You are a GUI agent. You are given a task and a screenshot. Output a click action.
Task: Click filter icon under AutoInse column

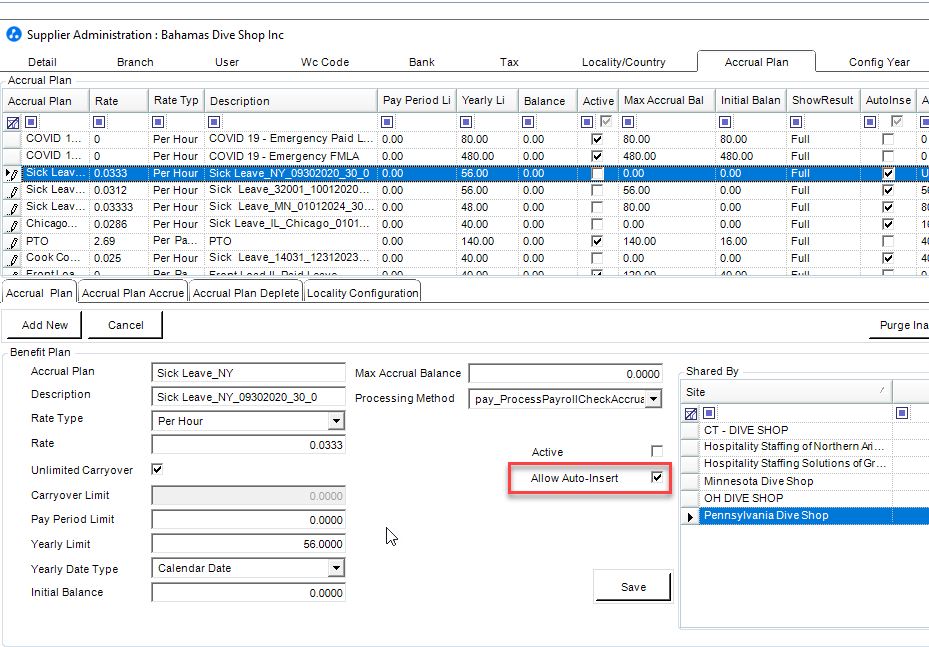click(x=870, y=122)
